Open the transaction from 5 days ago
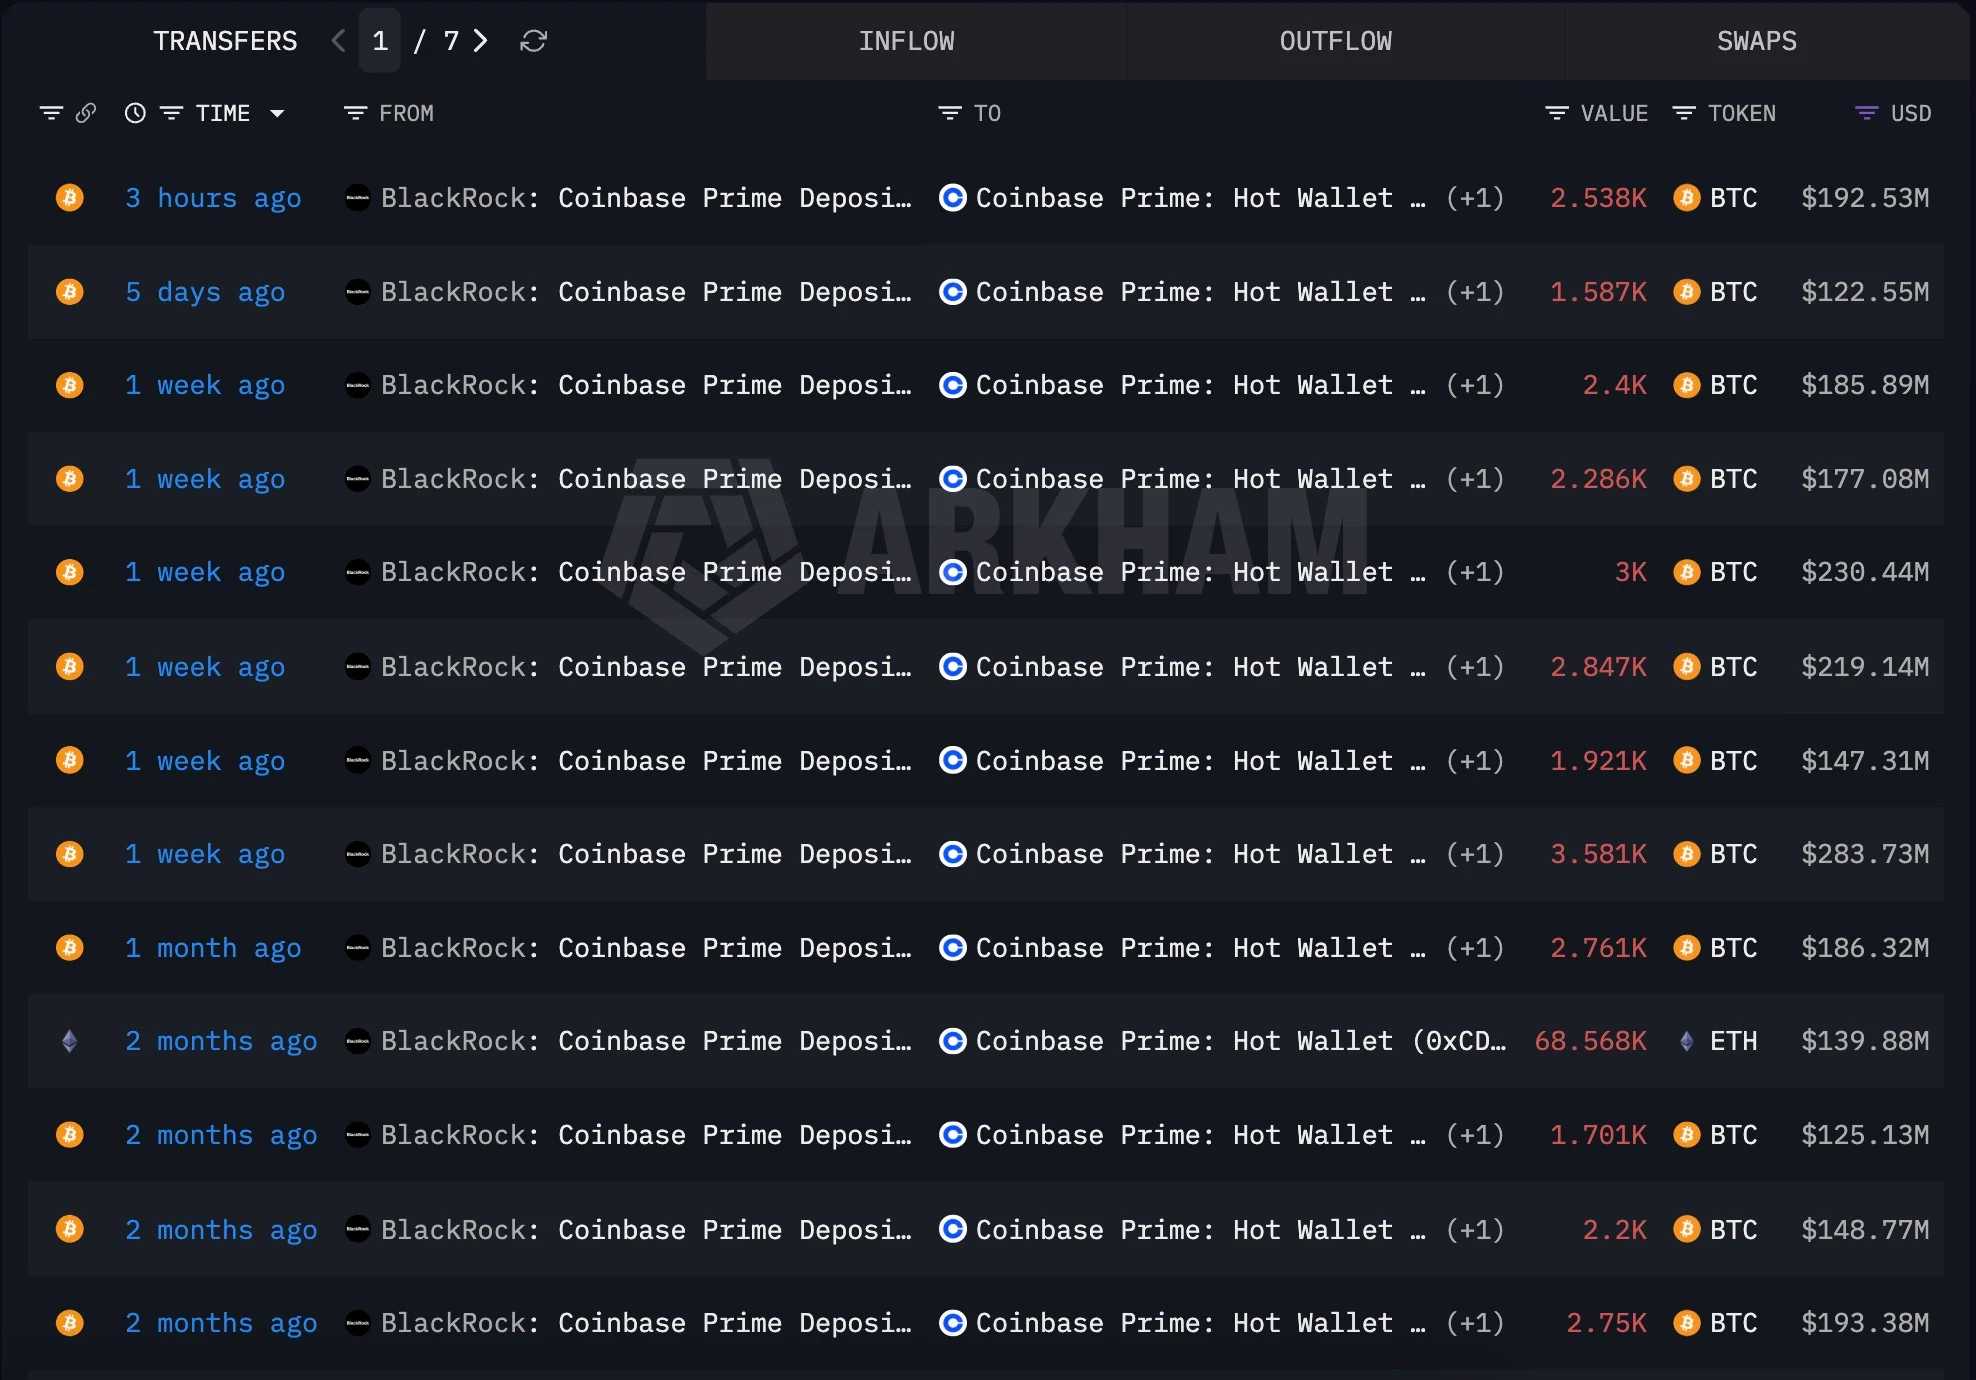Screen dimensions: 1976x1380 (205, 292)
